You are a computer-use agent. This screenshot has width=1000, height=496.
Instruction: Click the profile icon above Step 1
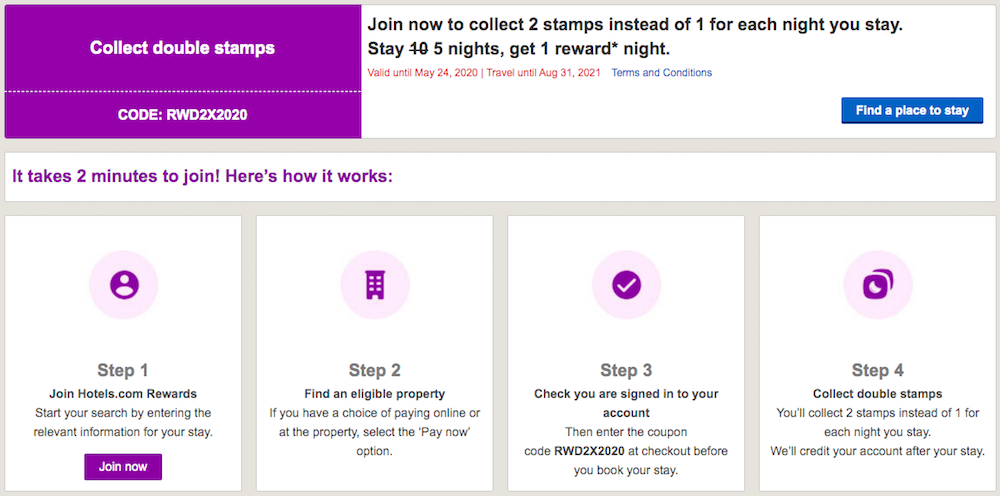coord(123,284)
